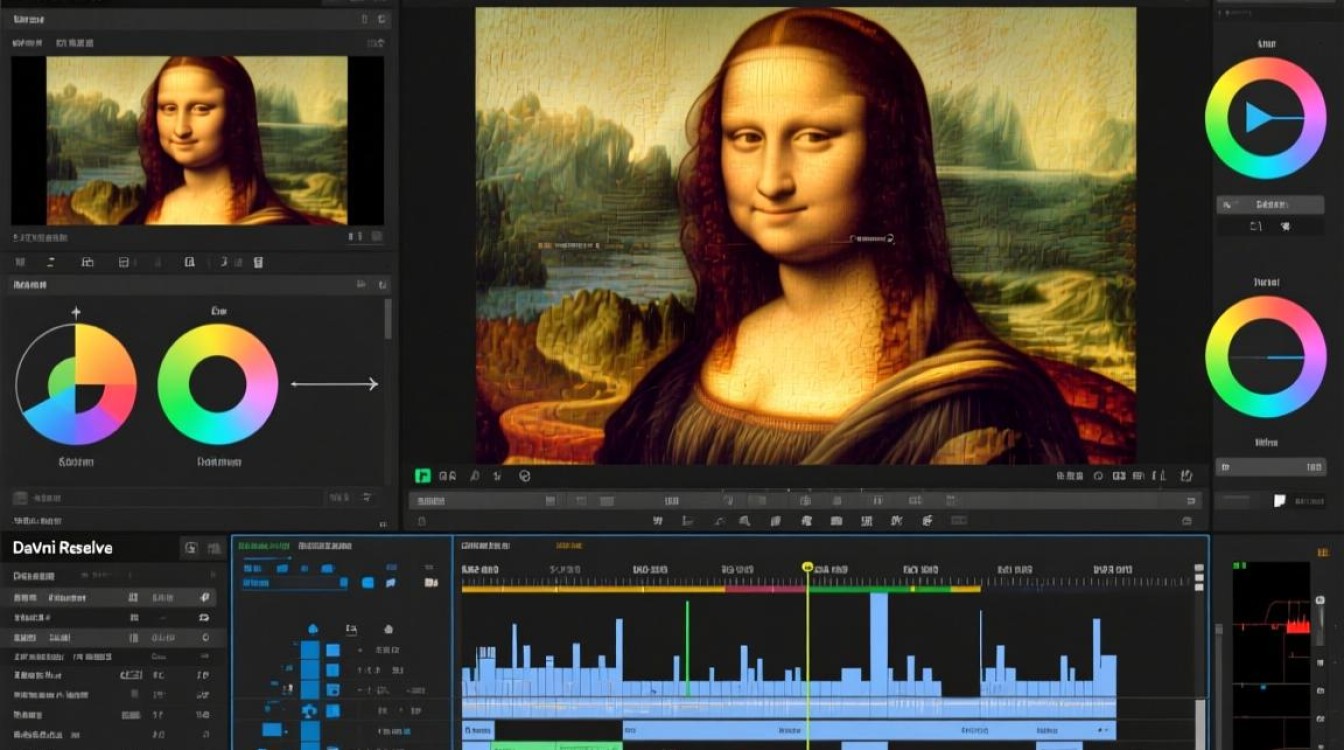
Task: Click the rightmost icon in the viewer toolbar
Action: [1187, 477]
